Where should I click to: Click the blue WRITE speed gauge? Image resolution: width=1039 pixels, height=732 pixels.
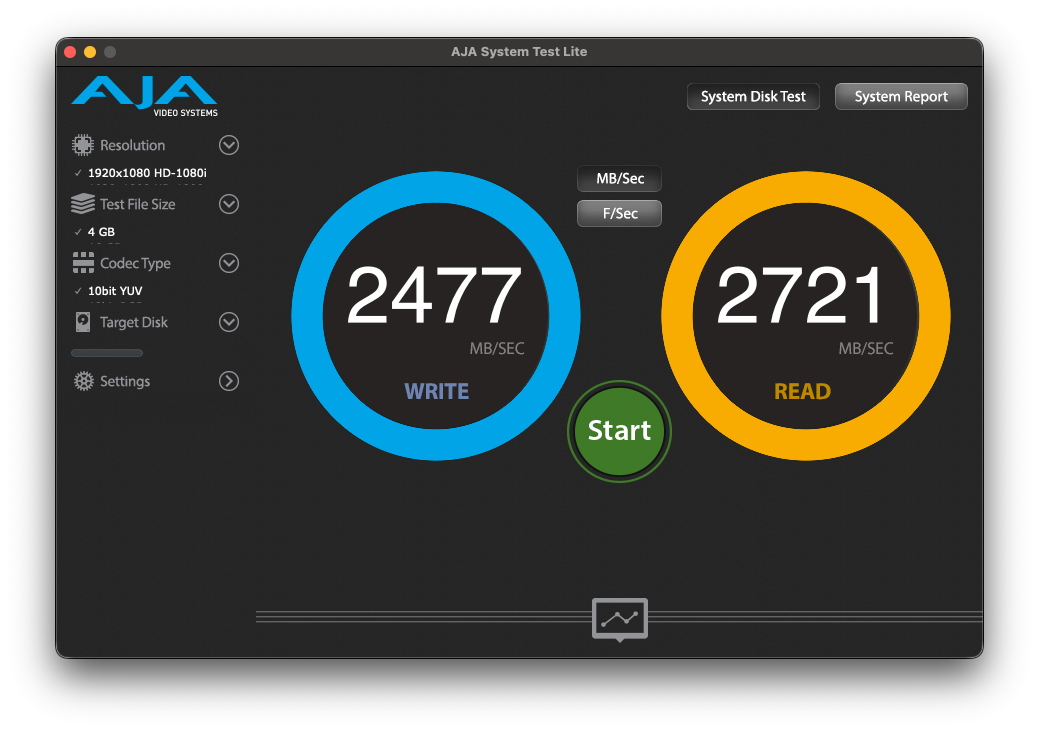pos(436,316)
